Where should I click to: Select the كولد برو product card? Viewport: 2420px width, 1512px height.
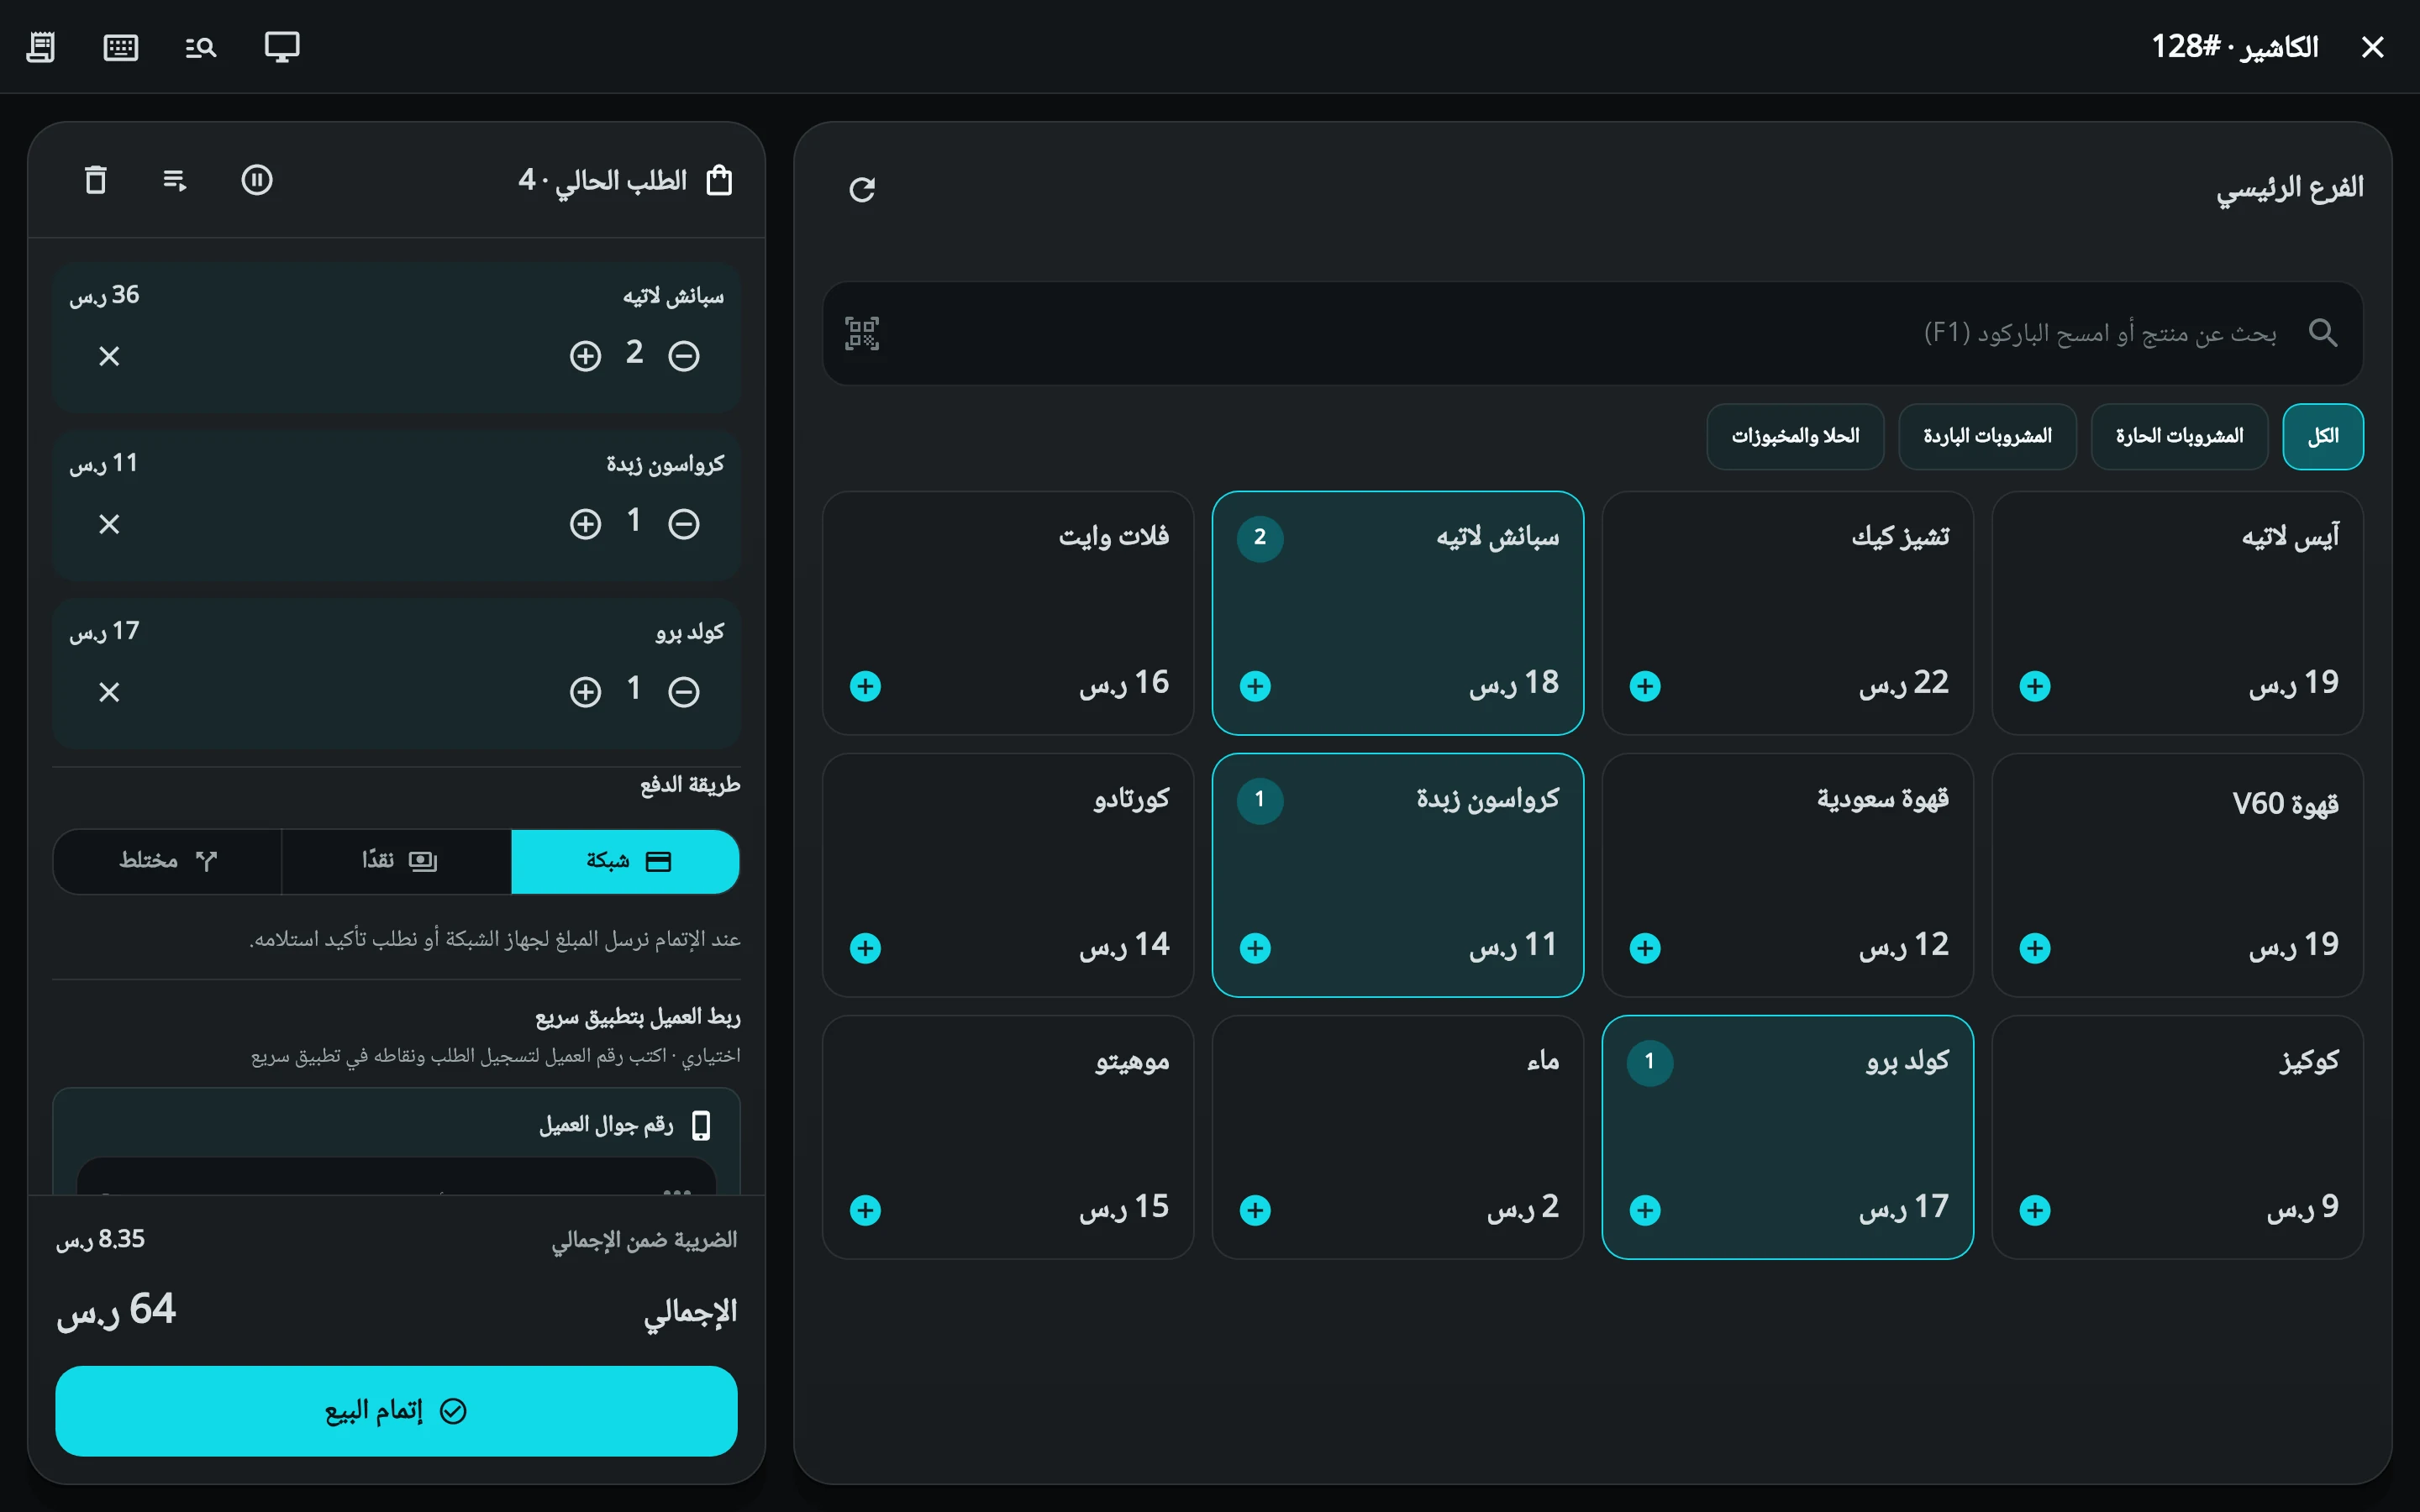(1788, 1137)
